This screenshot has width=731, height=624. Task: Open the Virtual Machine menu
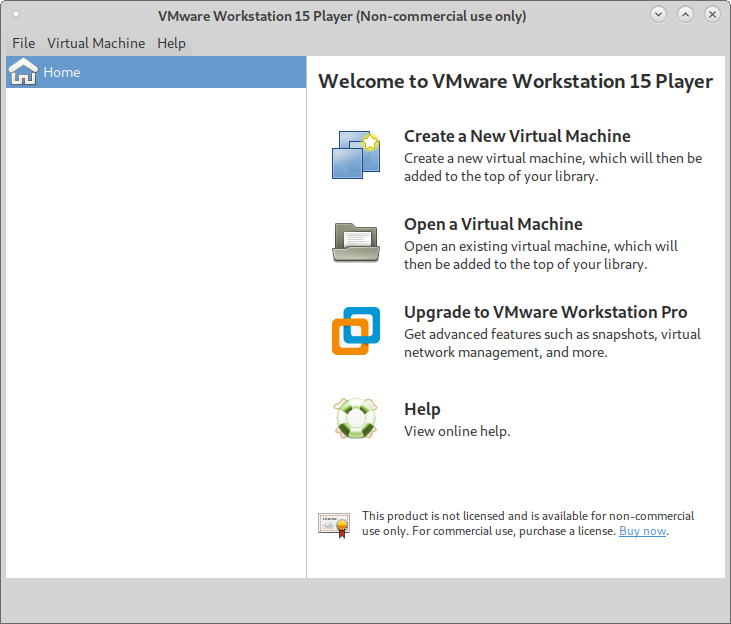(x=96, y=43)
